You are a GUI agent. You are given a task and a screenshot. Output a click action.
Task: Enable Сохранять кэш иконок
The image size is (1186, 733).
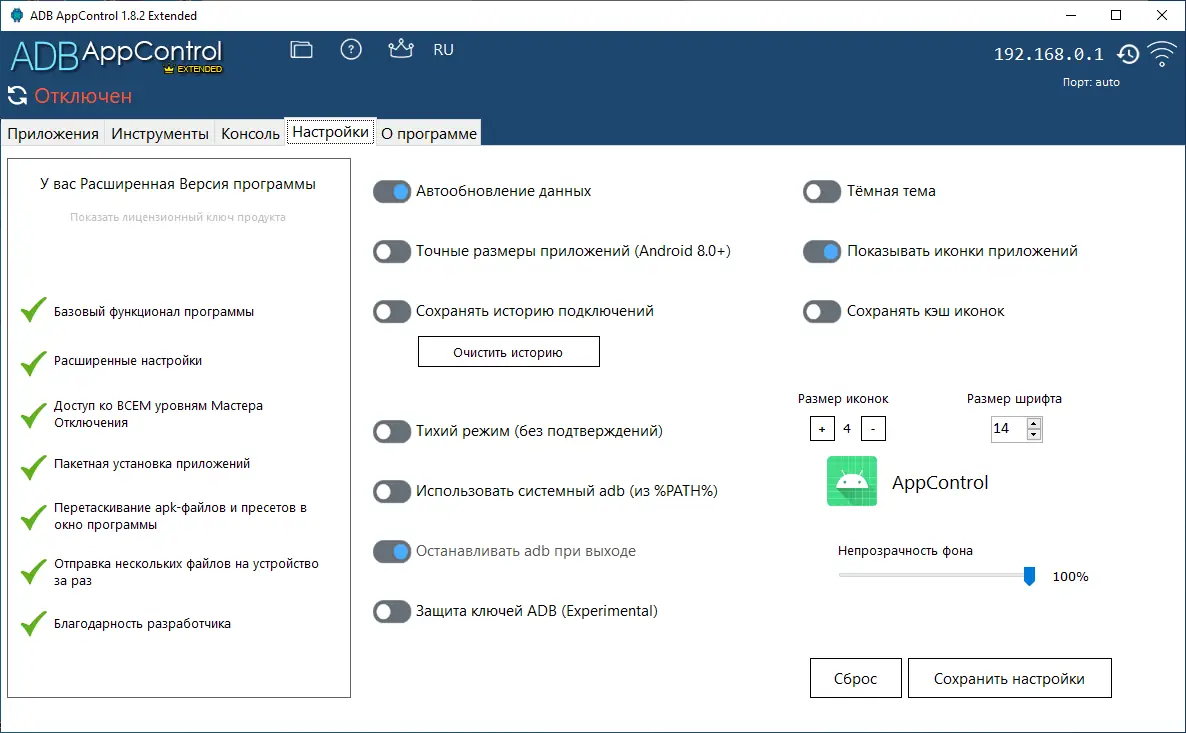pos(821,311)
